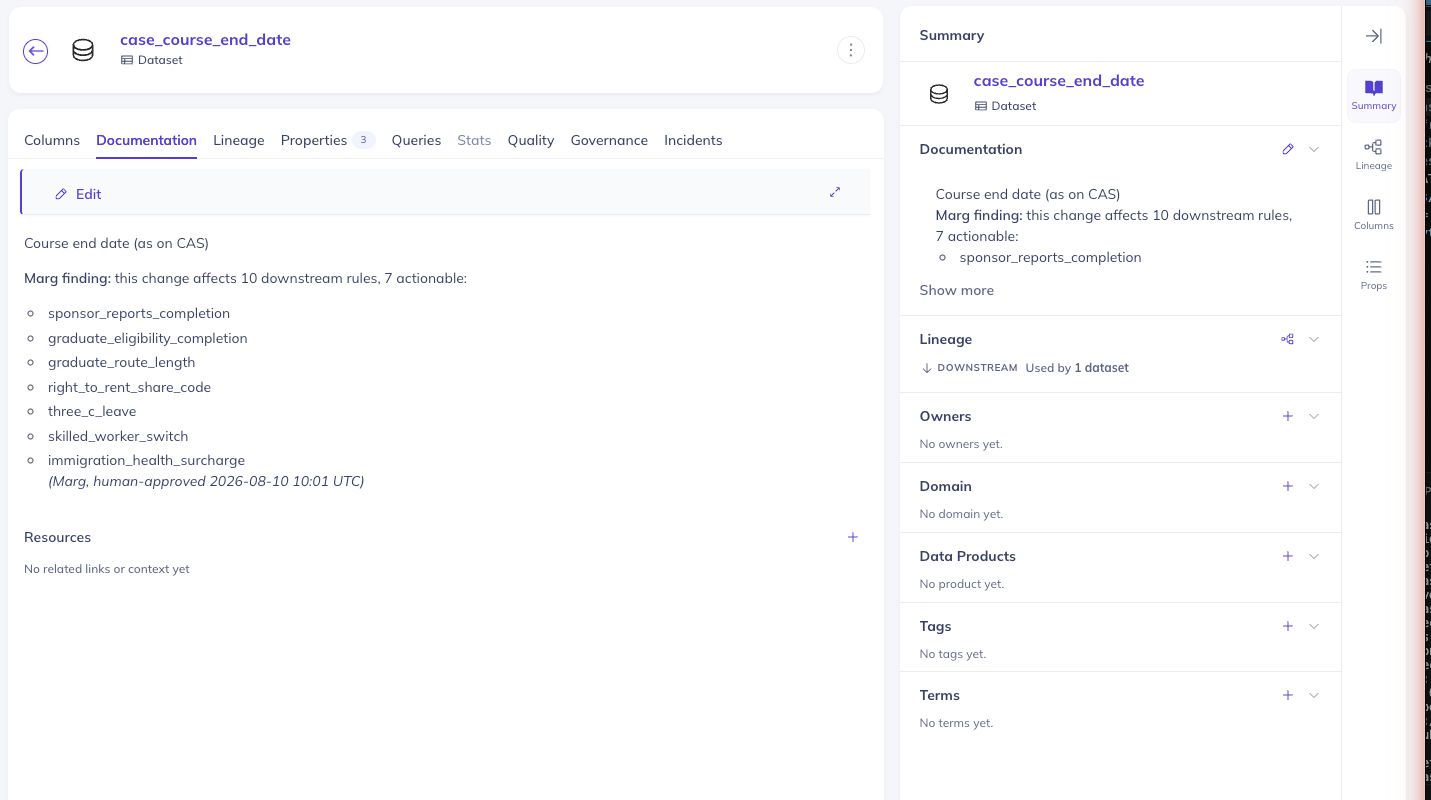Click the pencil Edit button in documentation
This screenshot has width=1431, height=800.
tap(78, 194)
